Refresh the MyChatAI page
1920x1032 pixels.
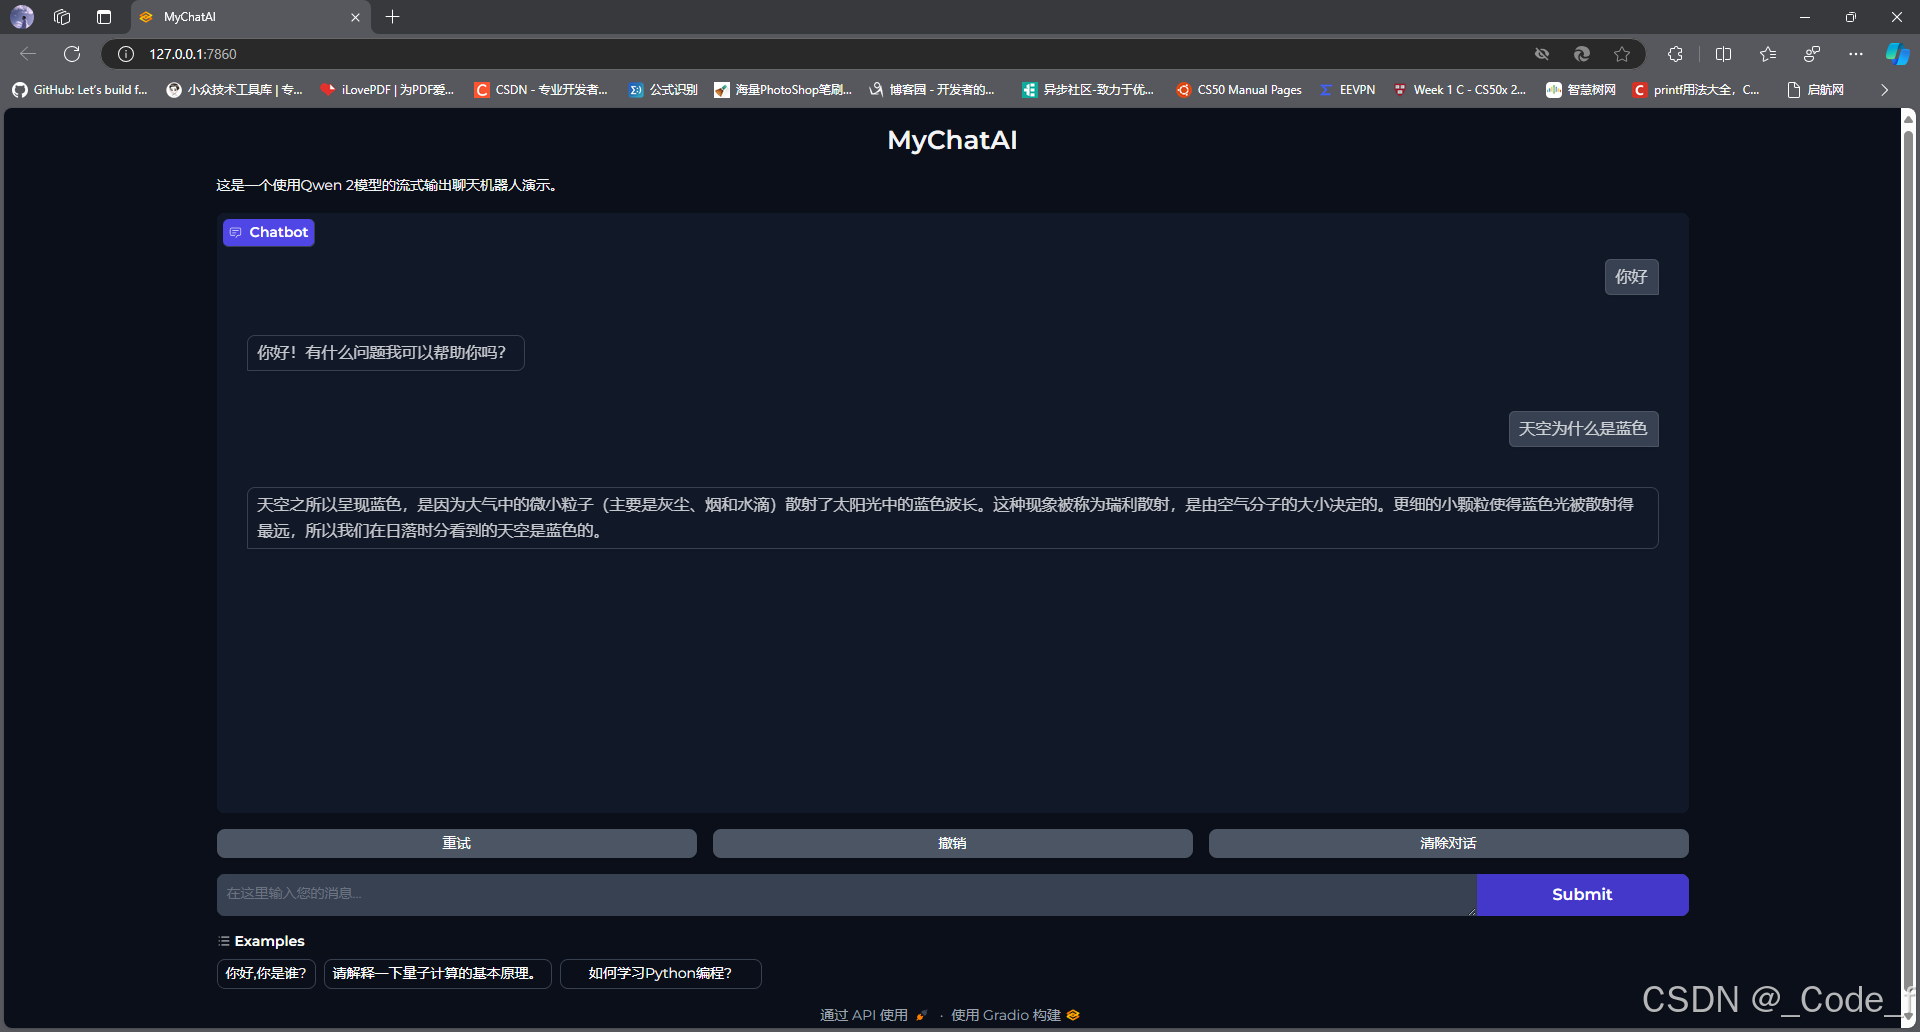[x=71, y=54]
